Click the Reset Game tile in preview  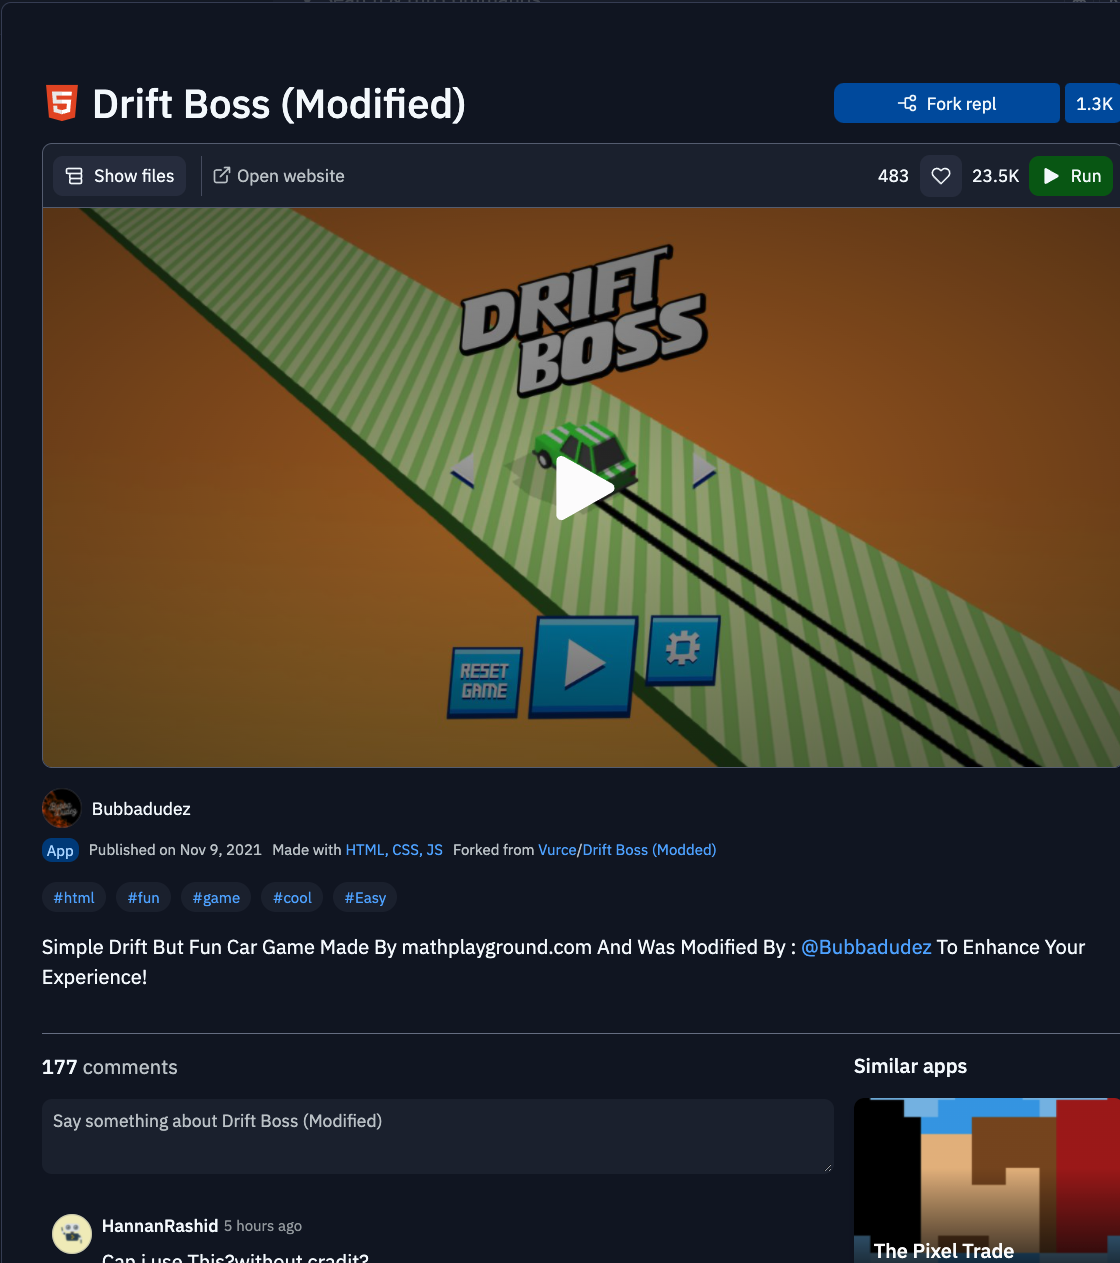coord(485,682)
